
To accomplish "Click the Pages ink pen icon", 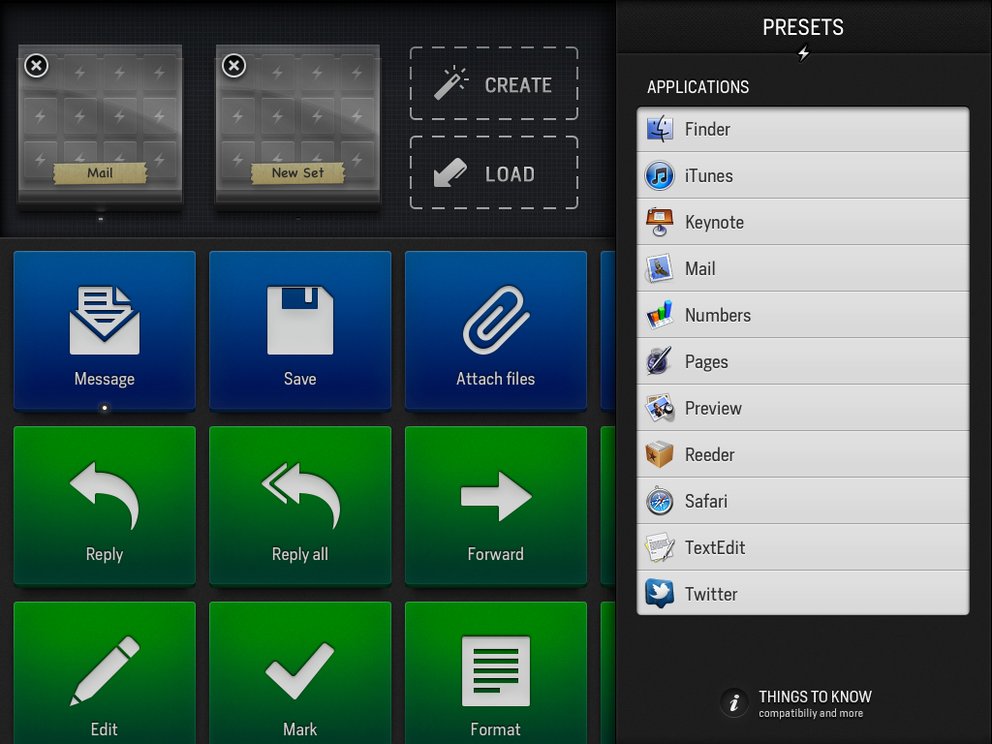I will click(659, 362).
